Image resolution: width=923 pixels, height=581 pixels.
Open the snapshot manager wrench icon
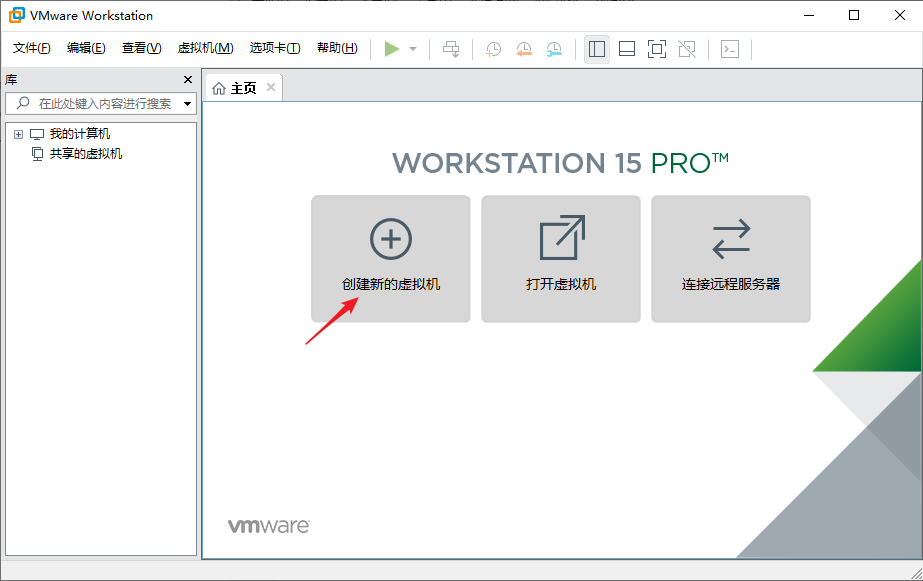[x=554, y=49]
